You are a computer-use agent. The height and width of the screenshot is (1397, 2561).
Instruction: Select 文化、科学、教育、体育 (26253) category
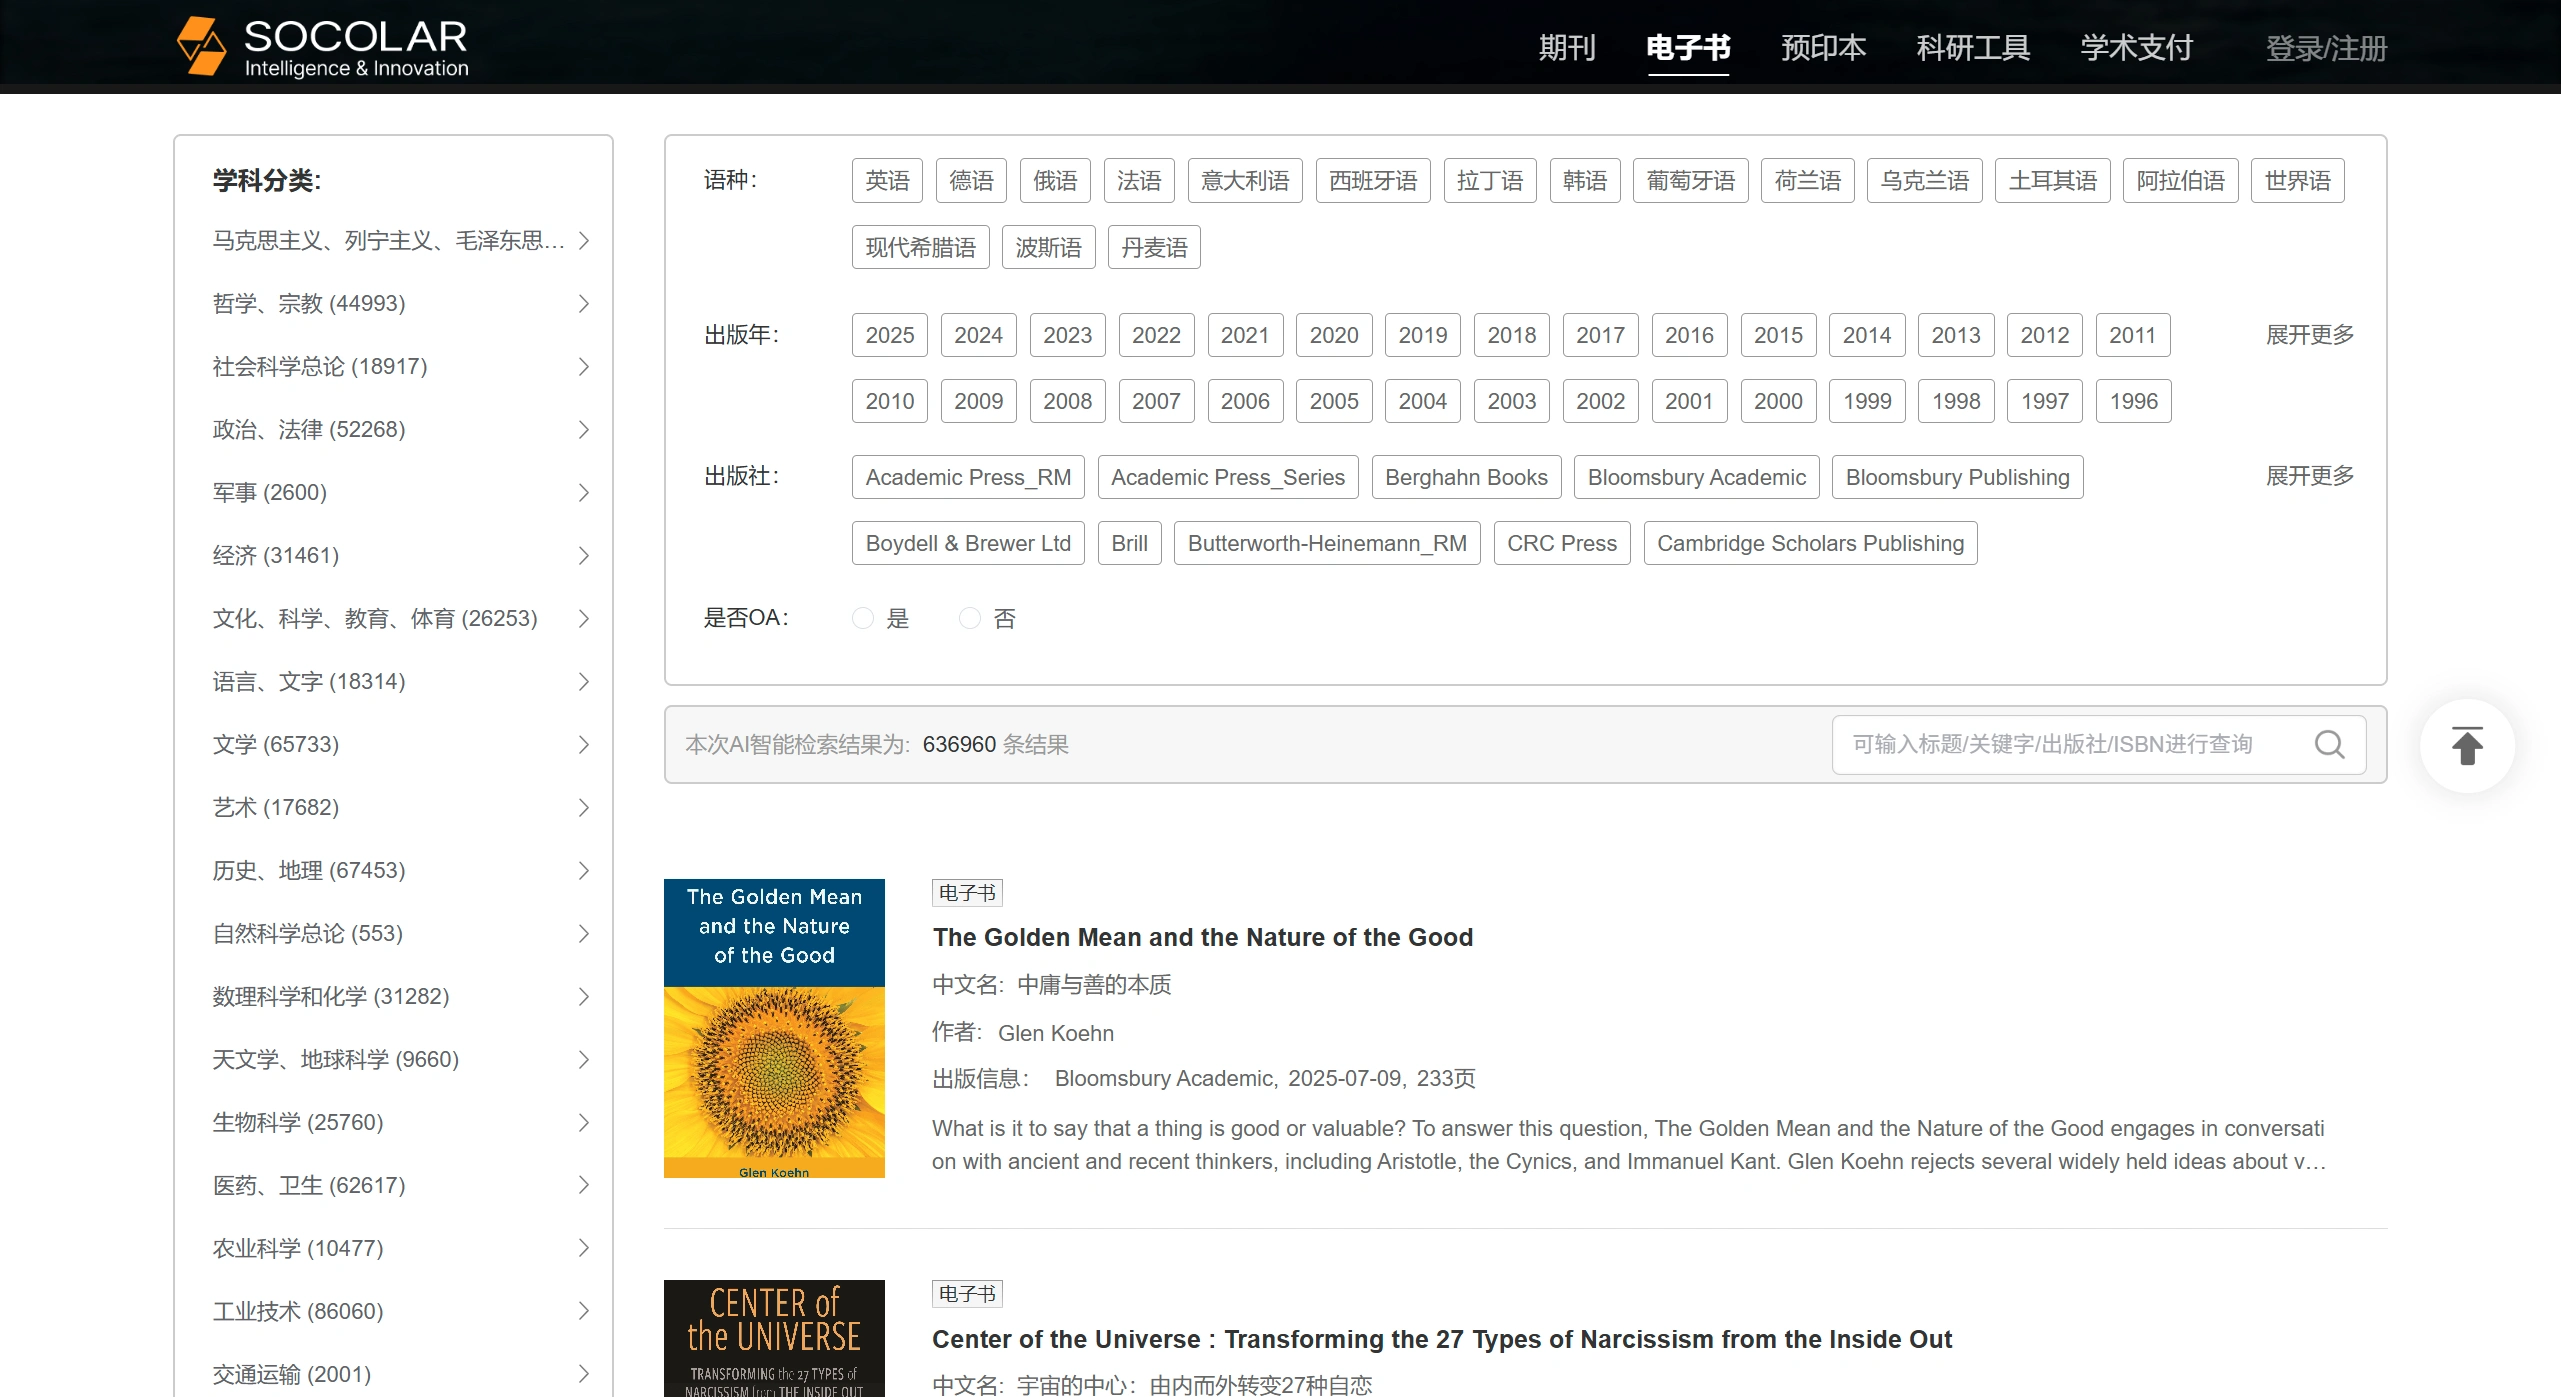[375, 618]
